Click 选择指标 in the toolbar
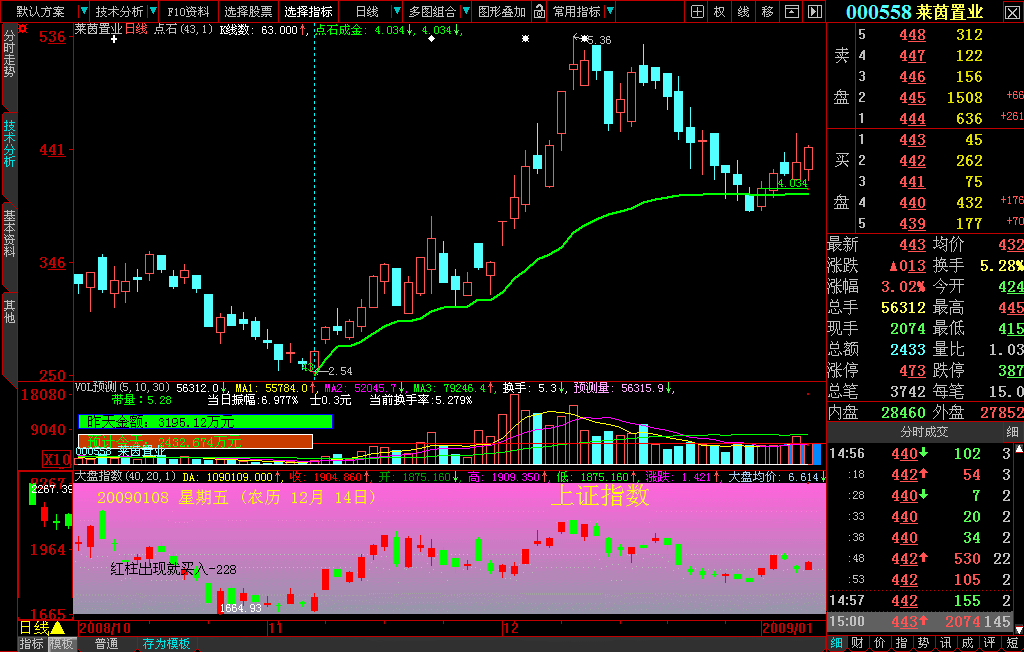This screenshot has height=652, width=1024. click(x=308, y=12)
